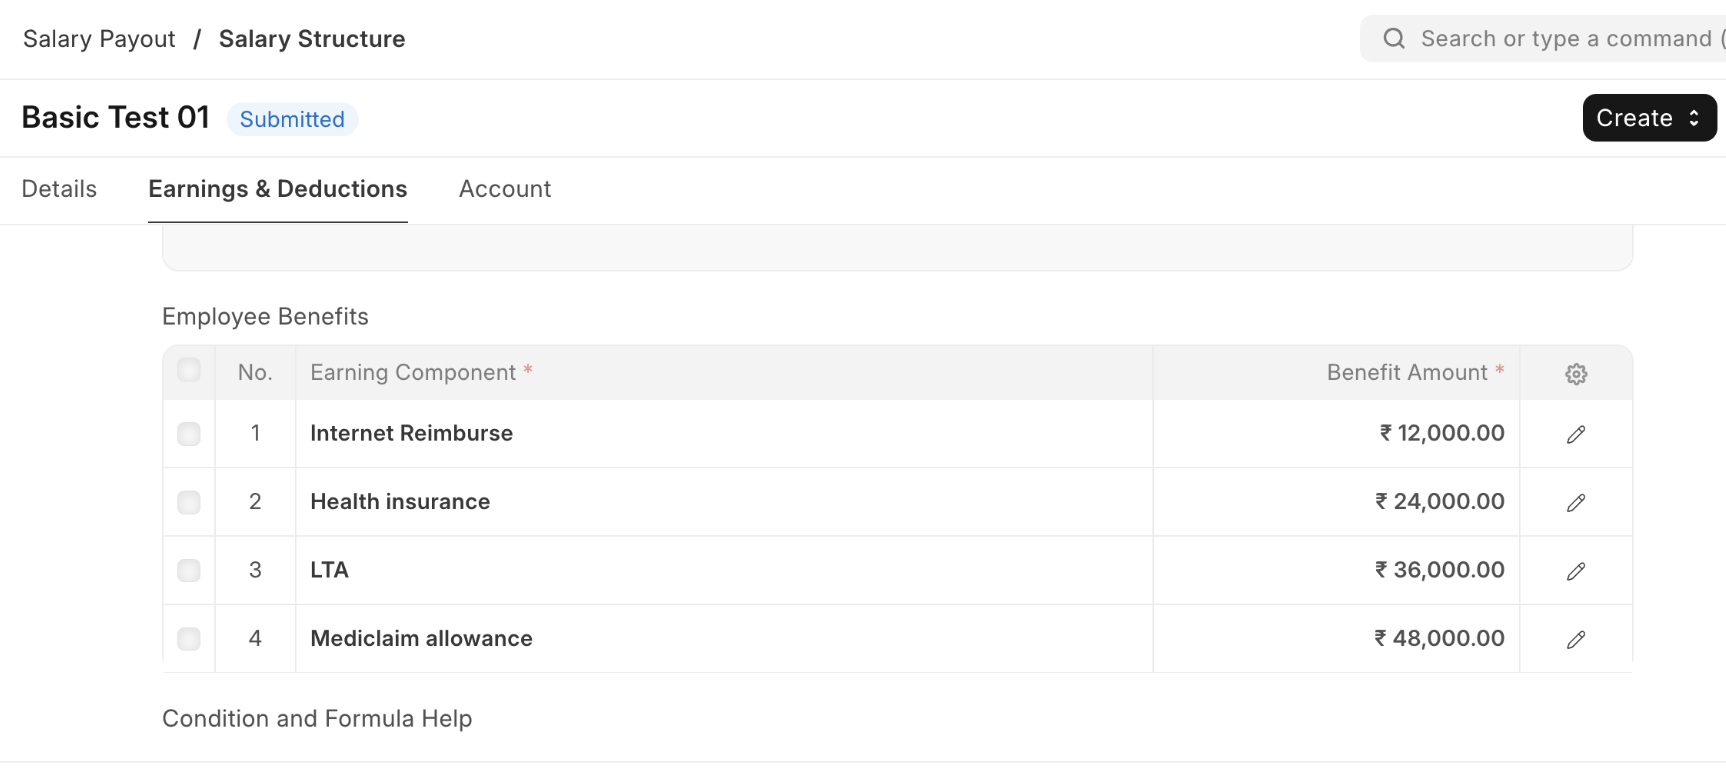This screenshot has width=1726, height=768.
Task: Open the Create dropdown button
Action: pyautogui.click(x=1648, y=118)
